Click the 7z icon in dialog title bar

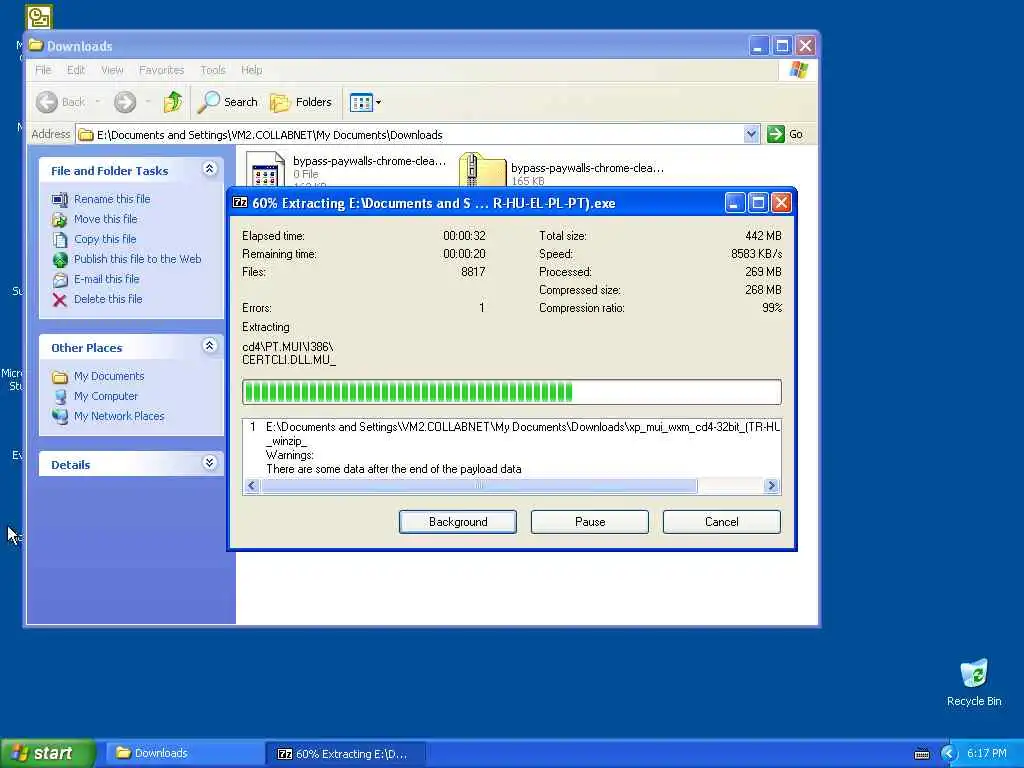click(240, 202)
